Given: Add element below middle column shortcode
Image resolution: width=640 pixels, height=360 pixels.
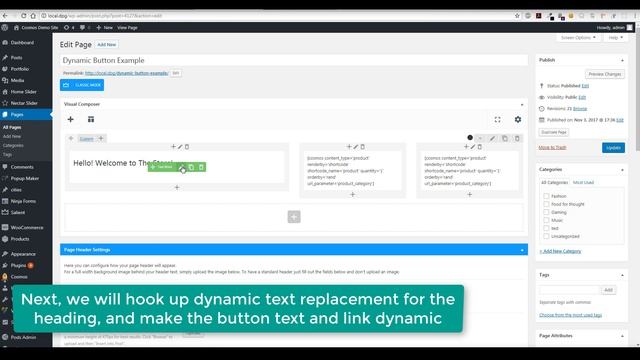Looking at the screenshot, I should tap(352, 195).
